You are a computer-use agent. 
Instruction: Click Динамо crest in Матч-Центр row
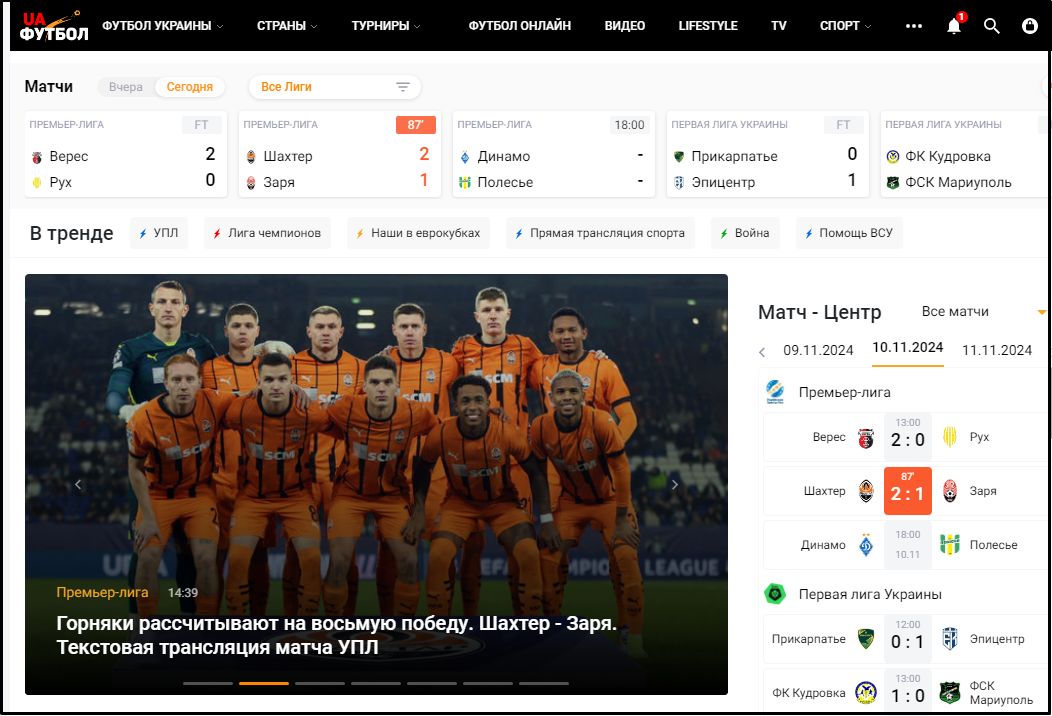(x=866, y=545)
